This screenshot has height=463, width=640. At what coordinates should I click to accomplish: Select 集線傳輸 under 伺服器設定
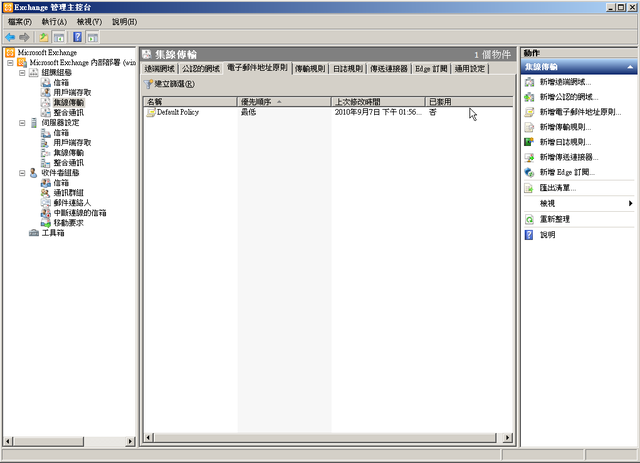tap(69, 153)
